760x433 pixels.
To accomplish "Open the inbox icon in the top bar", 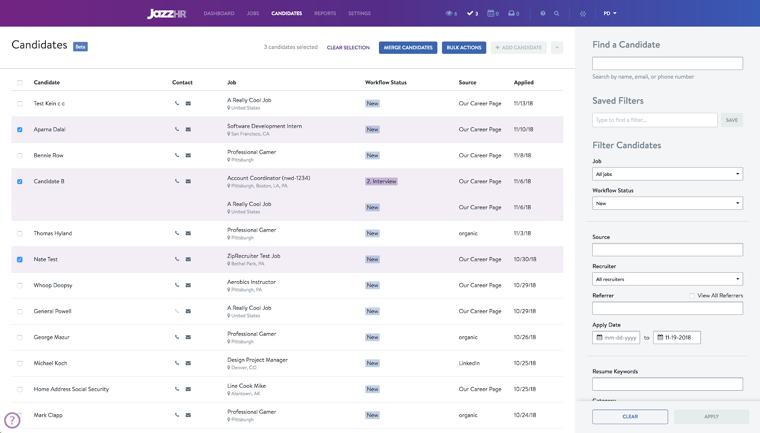I will 513,14.
